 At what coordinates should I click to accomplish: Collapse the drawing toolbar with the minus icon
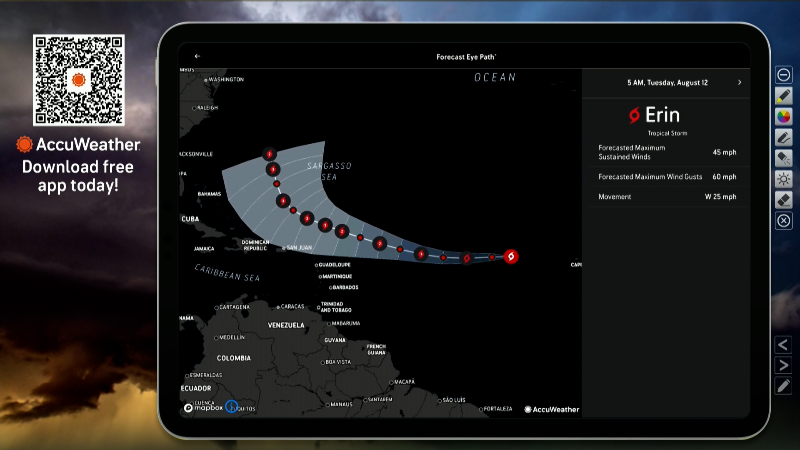point(784,75)
